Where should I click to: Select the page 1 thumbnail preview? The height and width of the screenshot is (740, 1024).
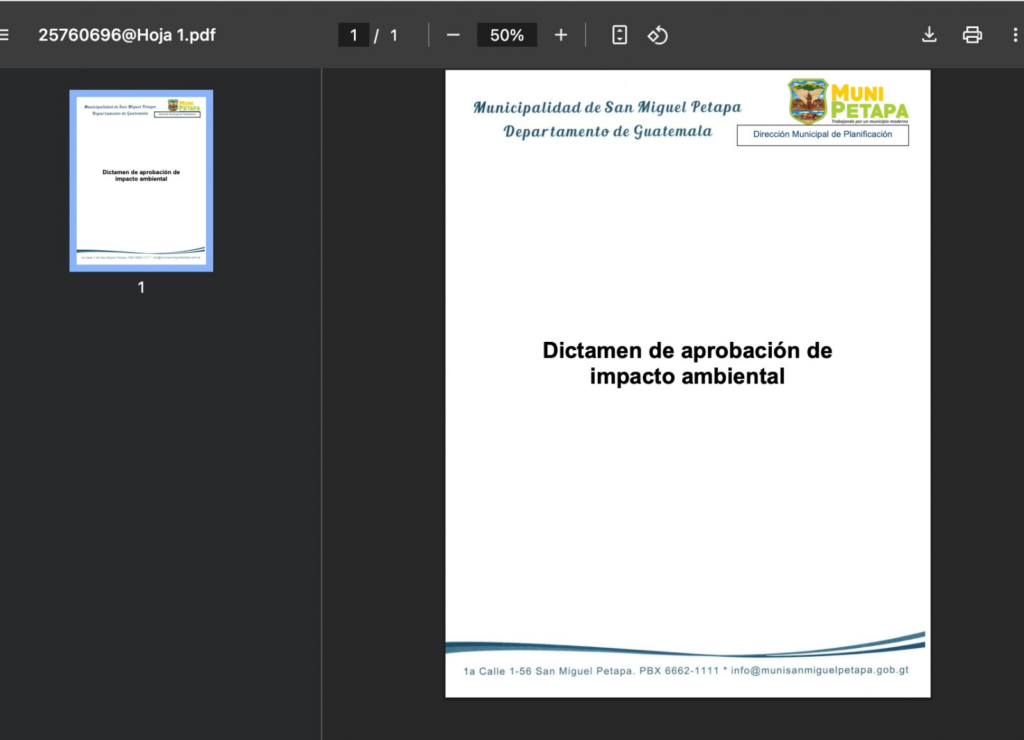pyautogui.click(x=141, y=181)
